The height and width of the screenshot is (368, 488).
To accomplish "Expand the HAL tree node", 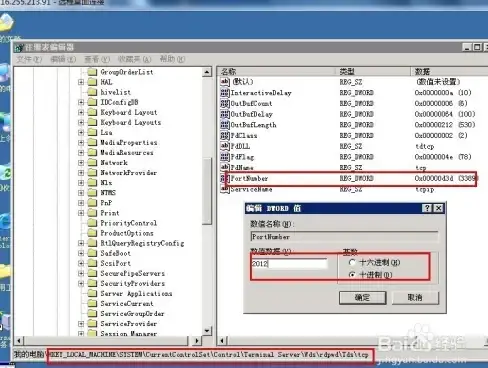I will [x=81, y=82].
